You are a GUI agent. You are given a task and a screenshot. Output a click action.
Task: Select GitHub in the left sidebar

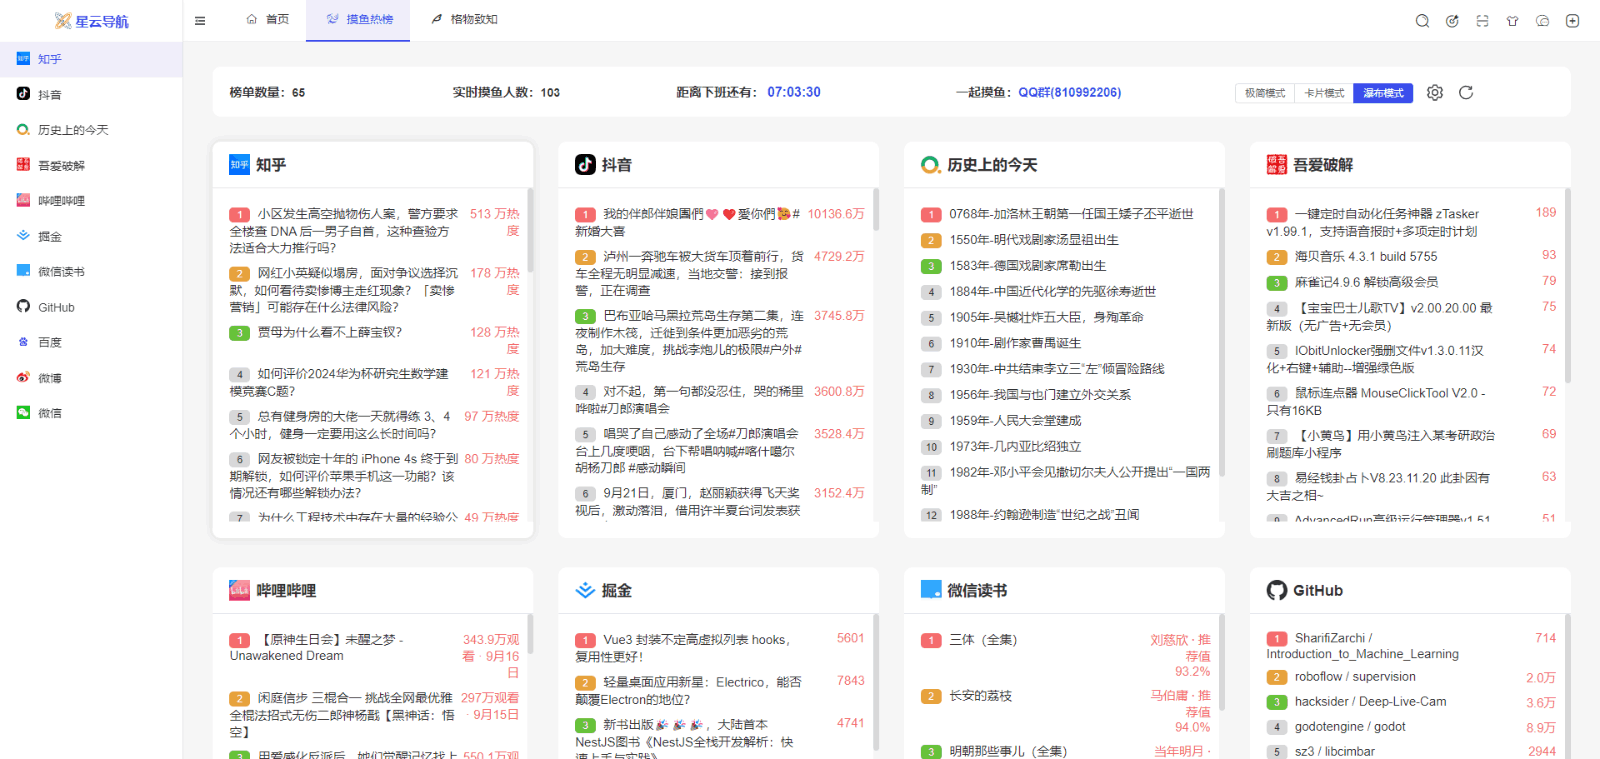pos(56,307)
